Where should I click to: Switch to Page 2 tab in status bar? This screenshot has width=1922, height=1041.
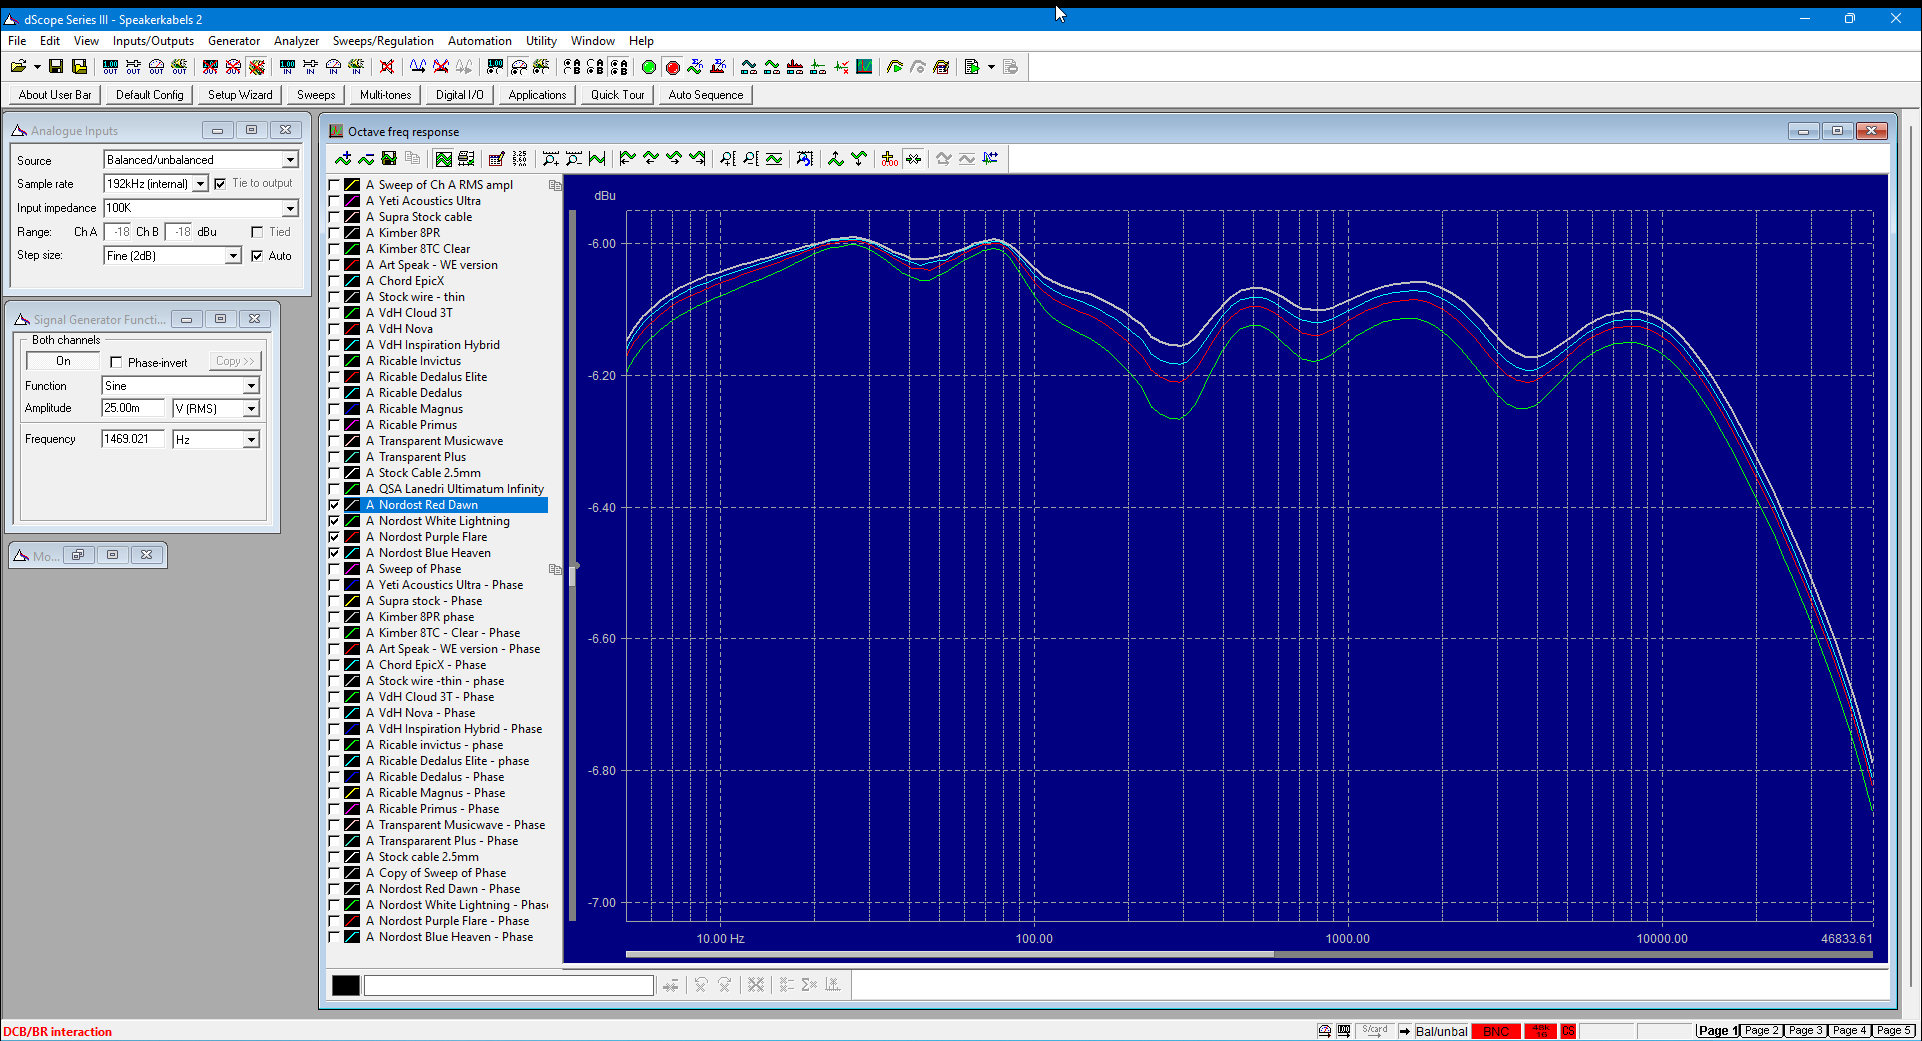tap(1760, 1030)
